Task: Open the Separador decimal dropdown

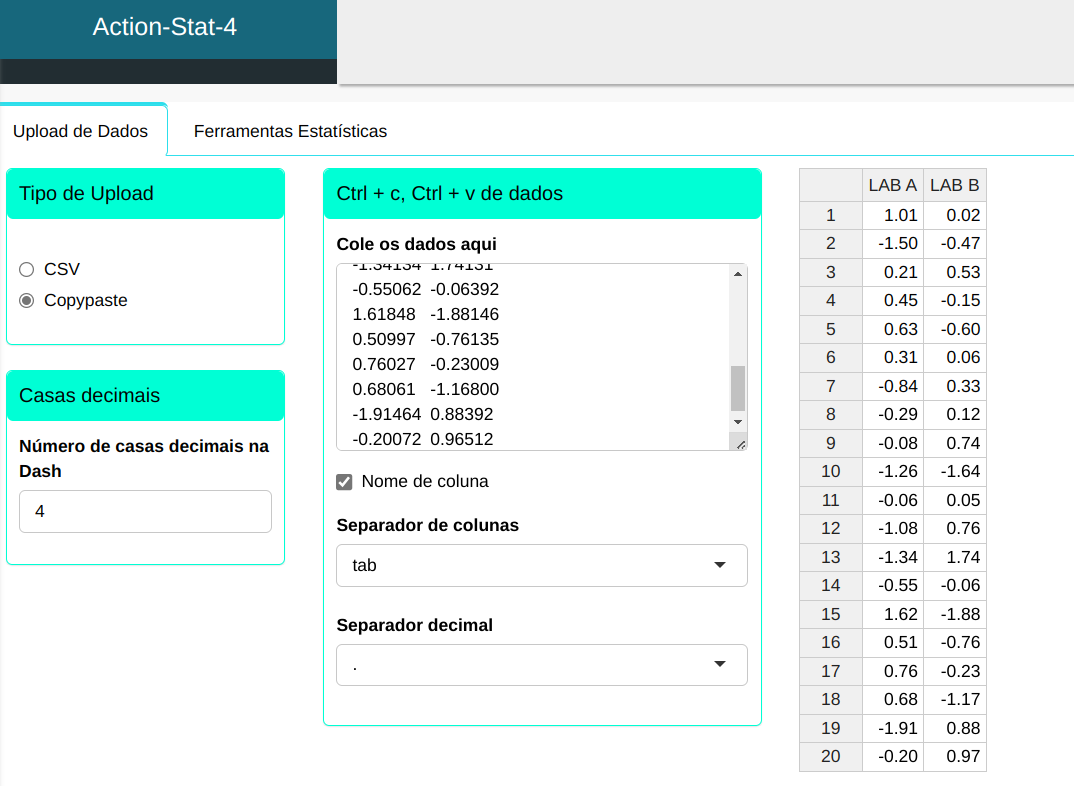Action: coord(541,665)
